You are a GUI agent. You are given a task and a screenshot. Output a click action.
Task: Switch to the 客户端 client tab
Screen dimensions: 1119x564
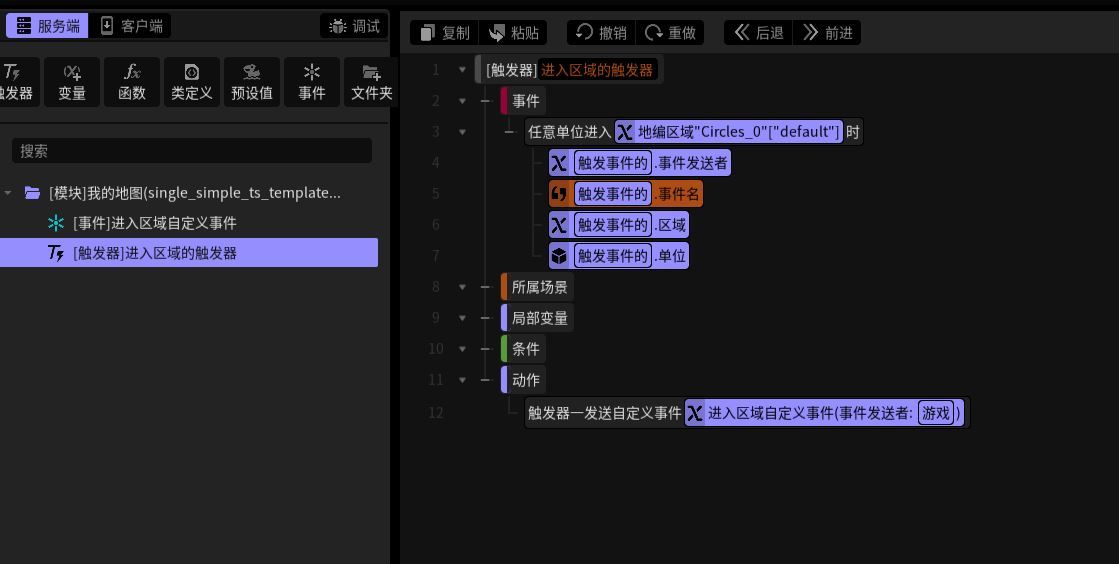(131, 26)
